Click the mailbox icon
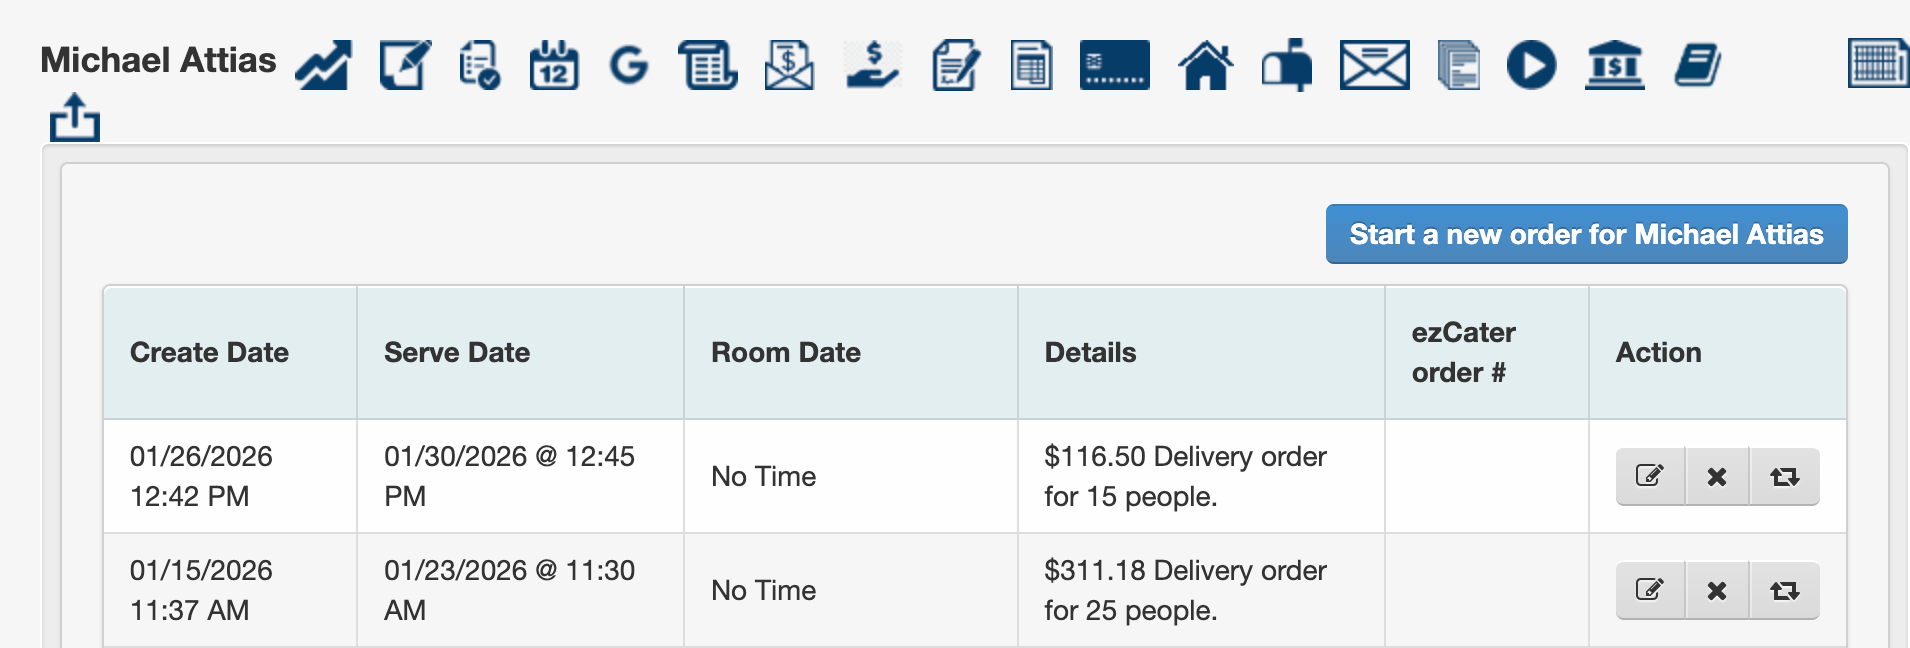 click(1287, 66)
